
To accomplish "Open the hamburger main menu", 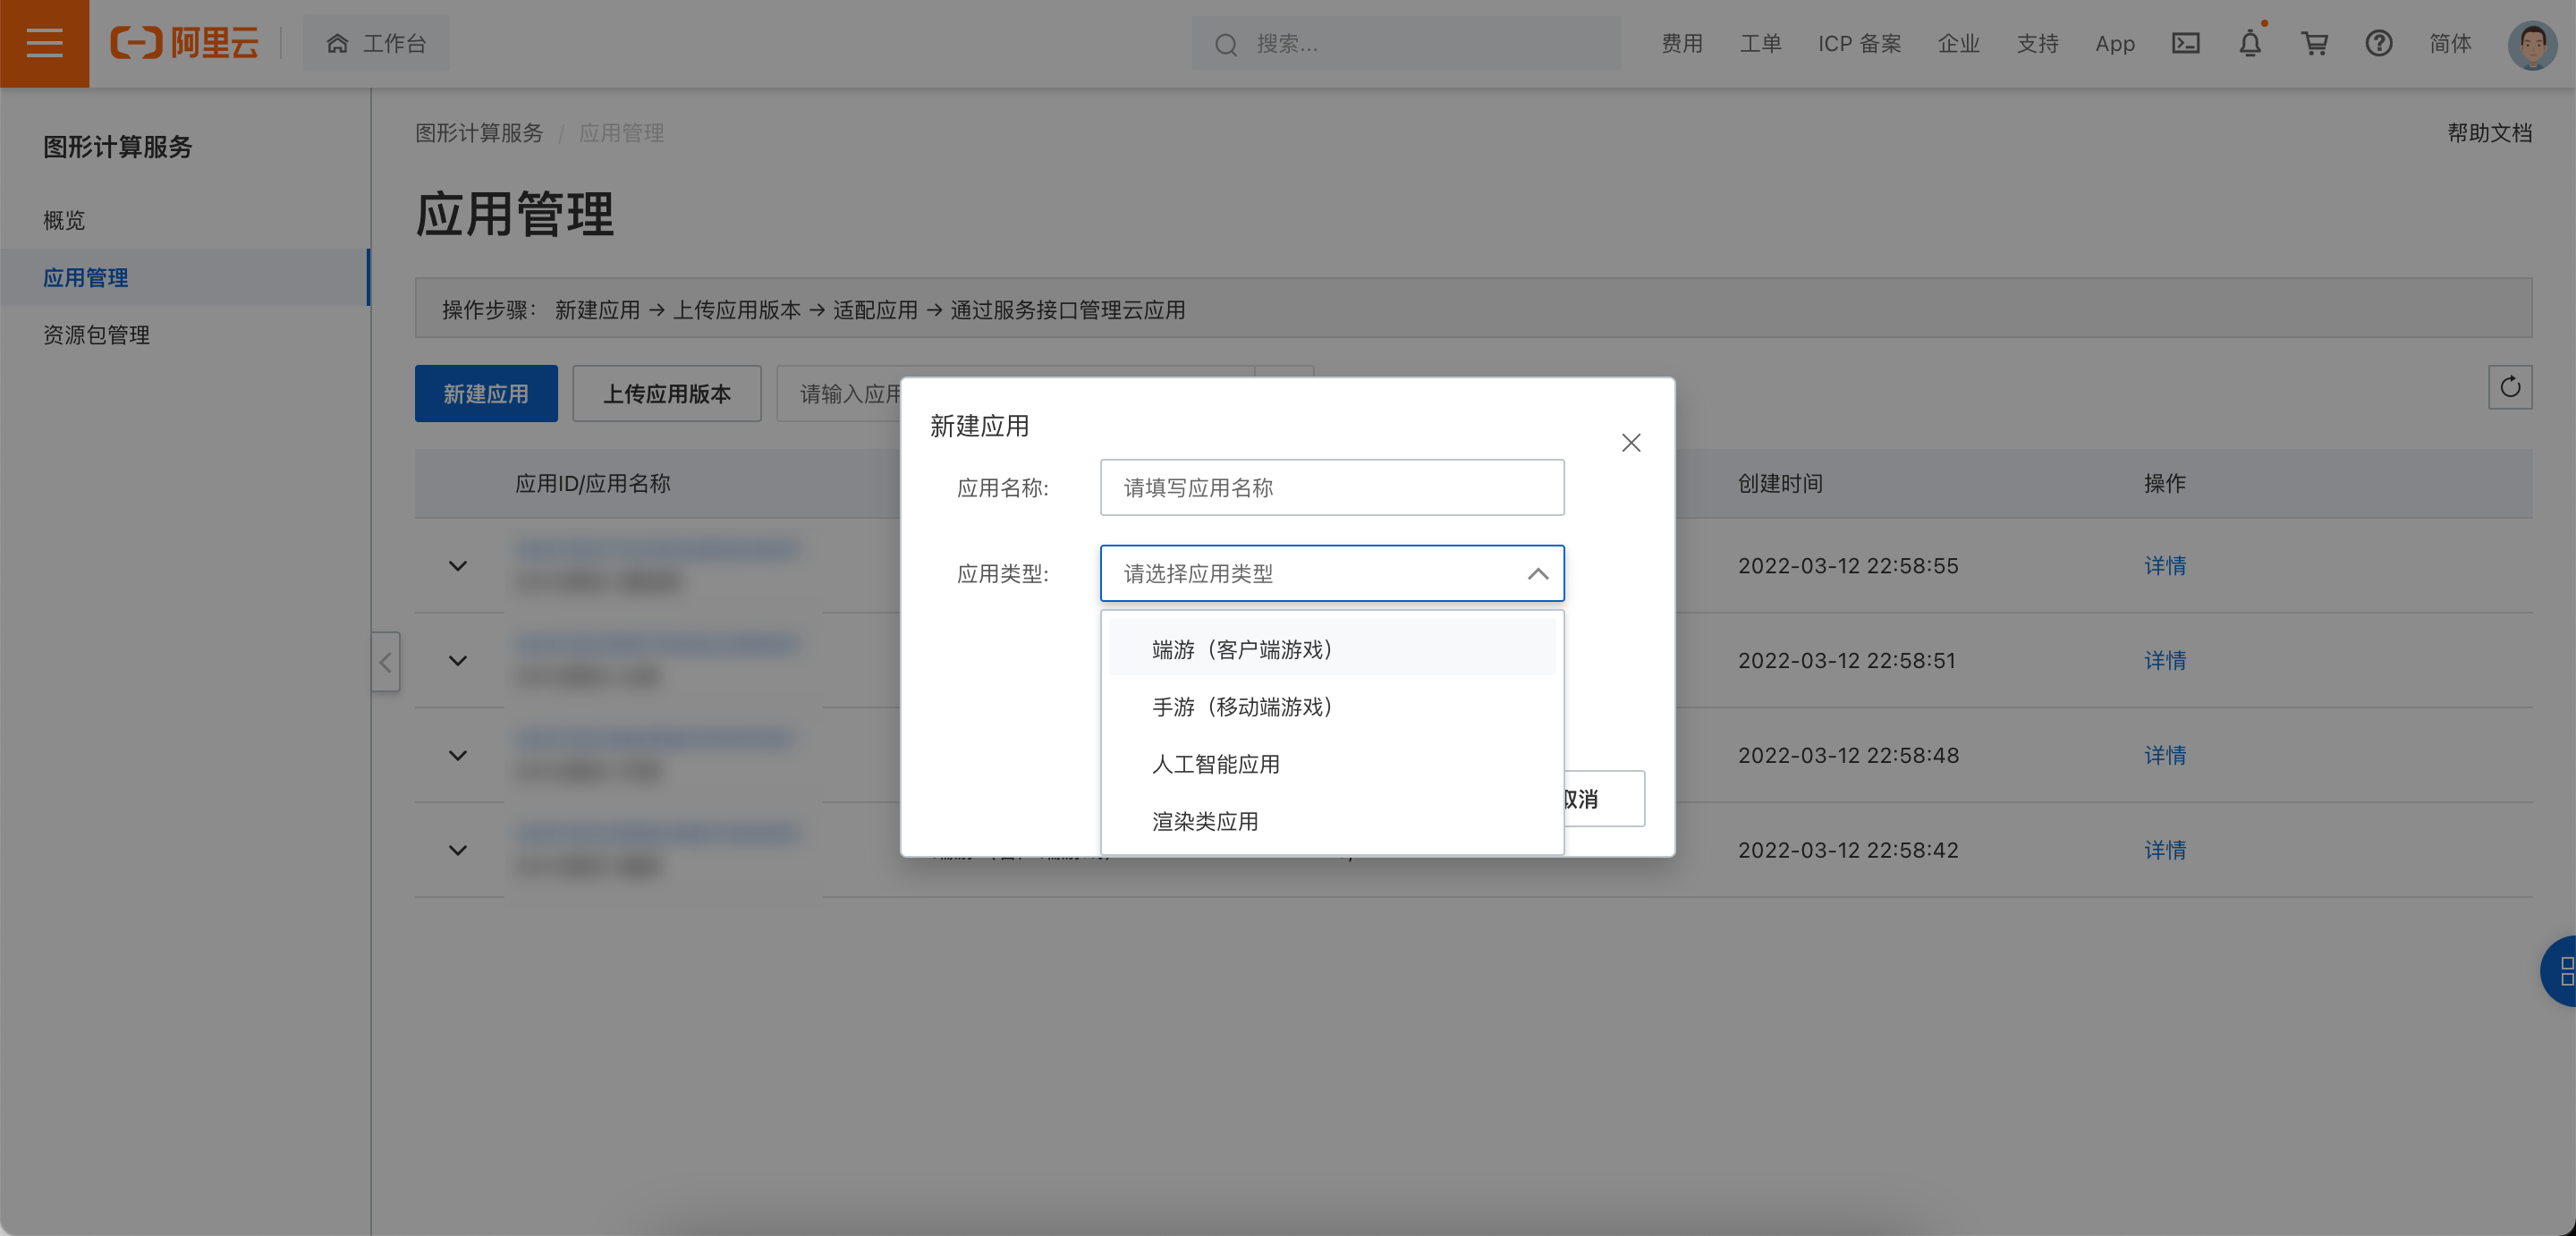I will [x=44, y=43].
